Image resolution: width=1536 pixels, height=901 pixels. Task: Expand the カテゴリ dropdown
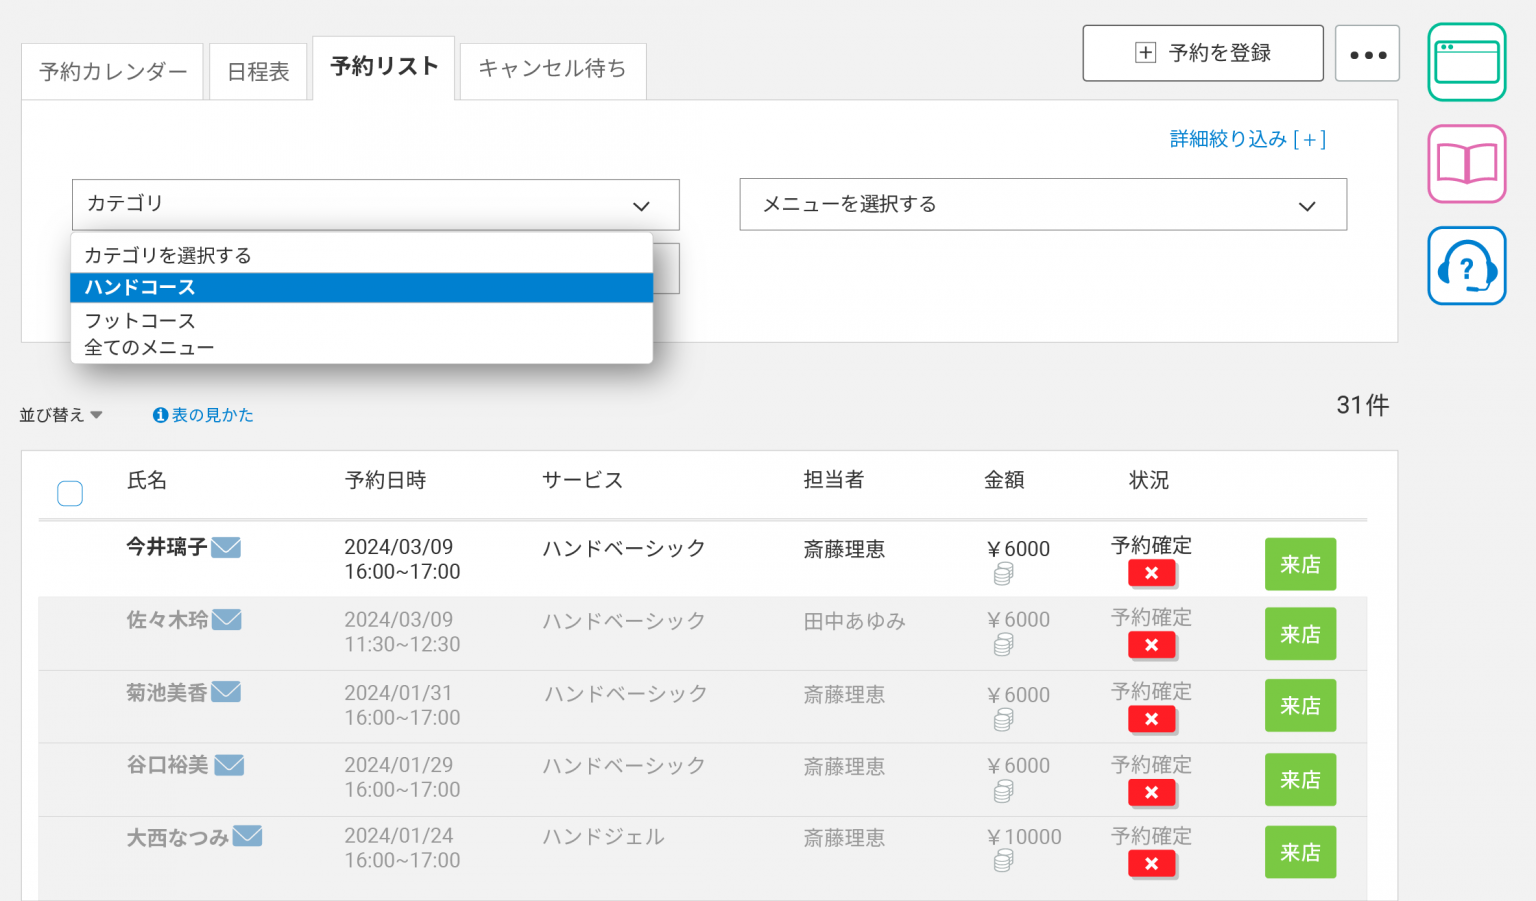(x=375, y=205)
